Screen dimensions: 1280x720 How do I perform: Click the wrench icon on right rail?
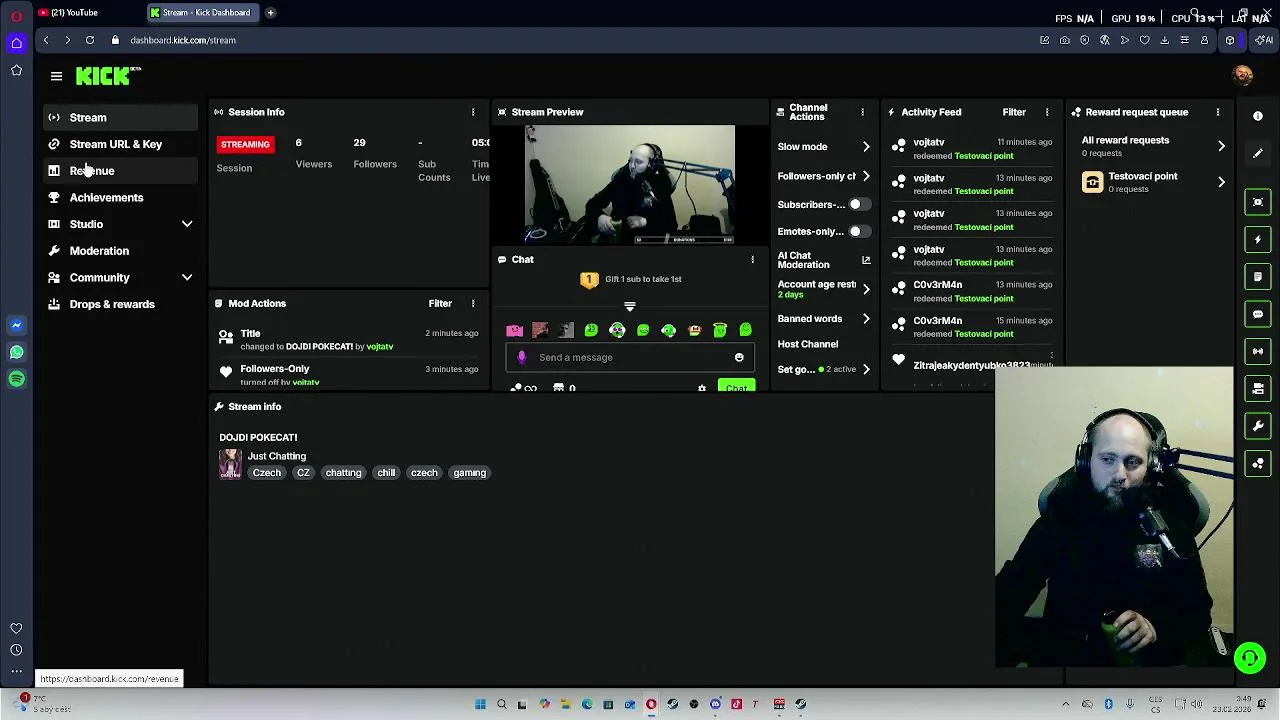(1258, 426)
